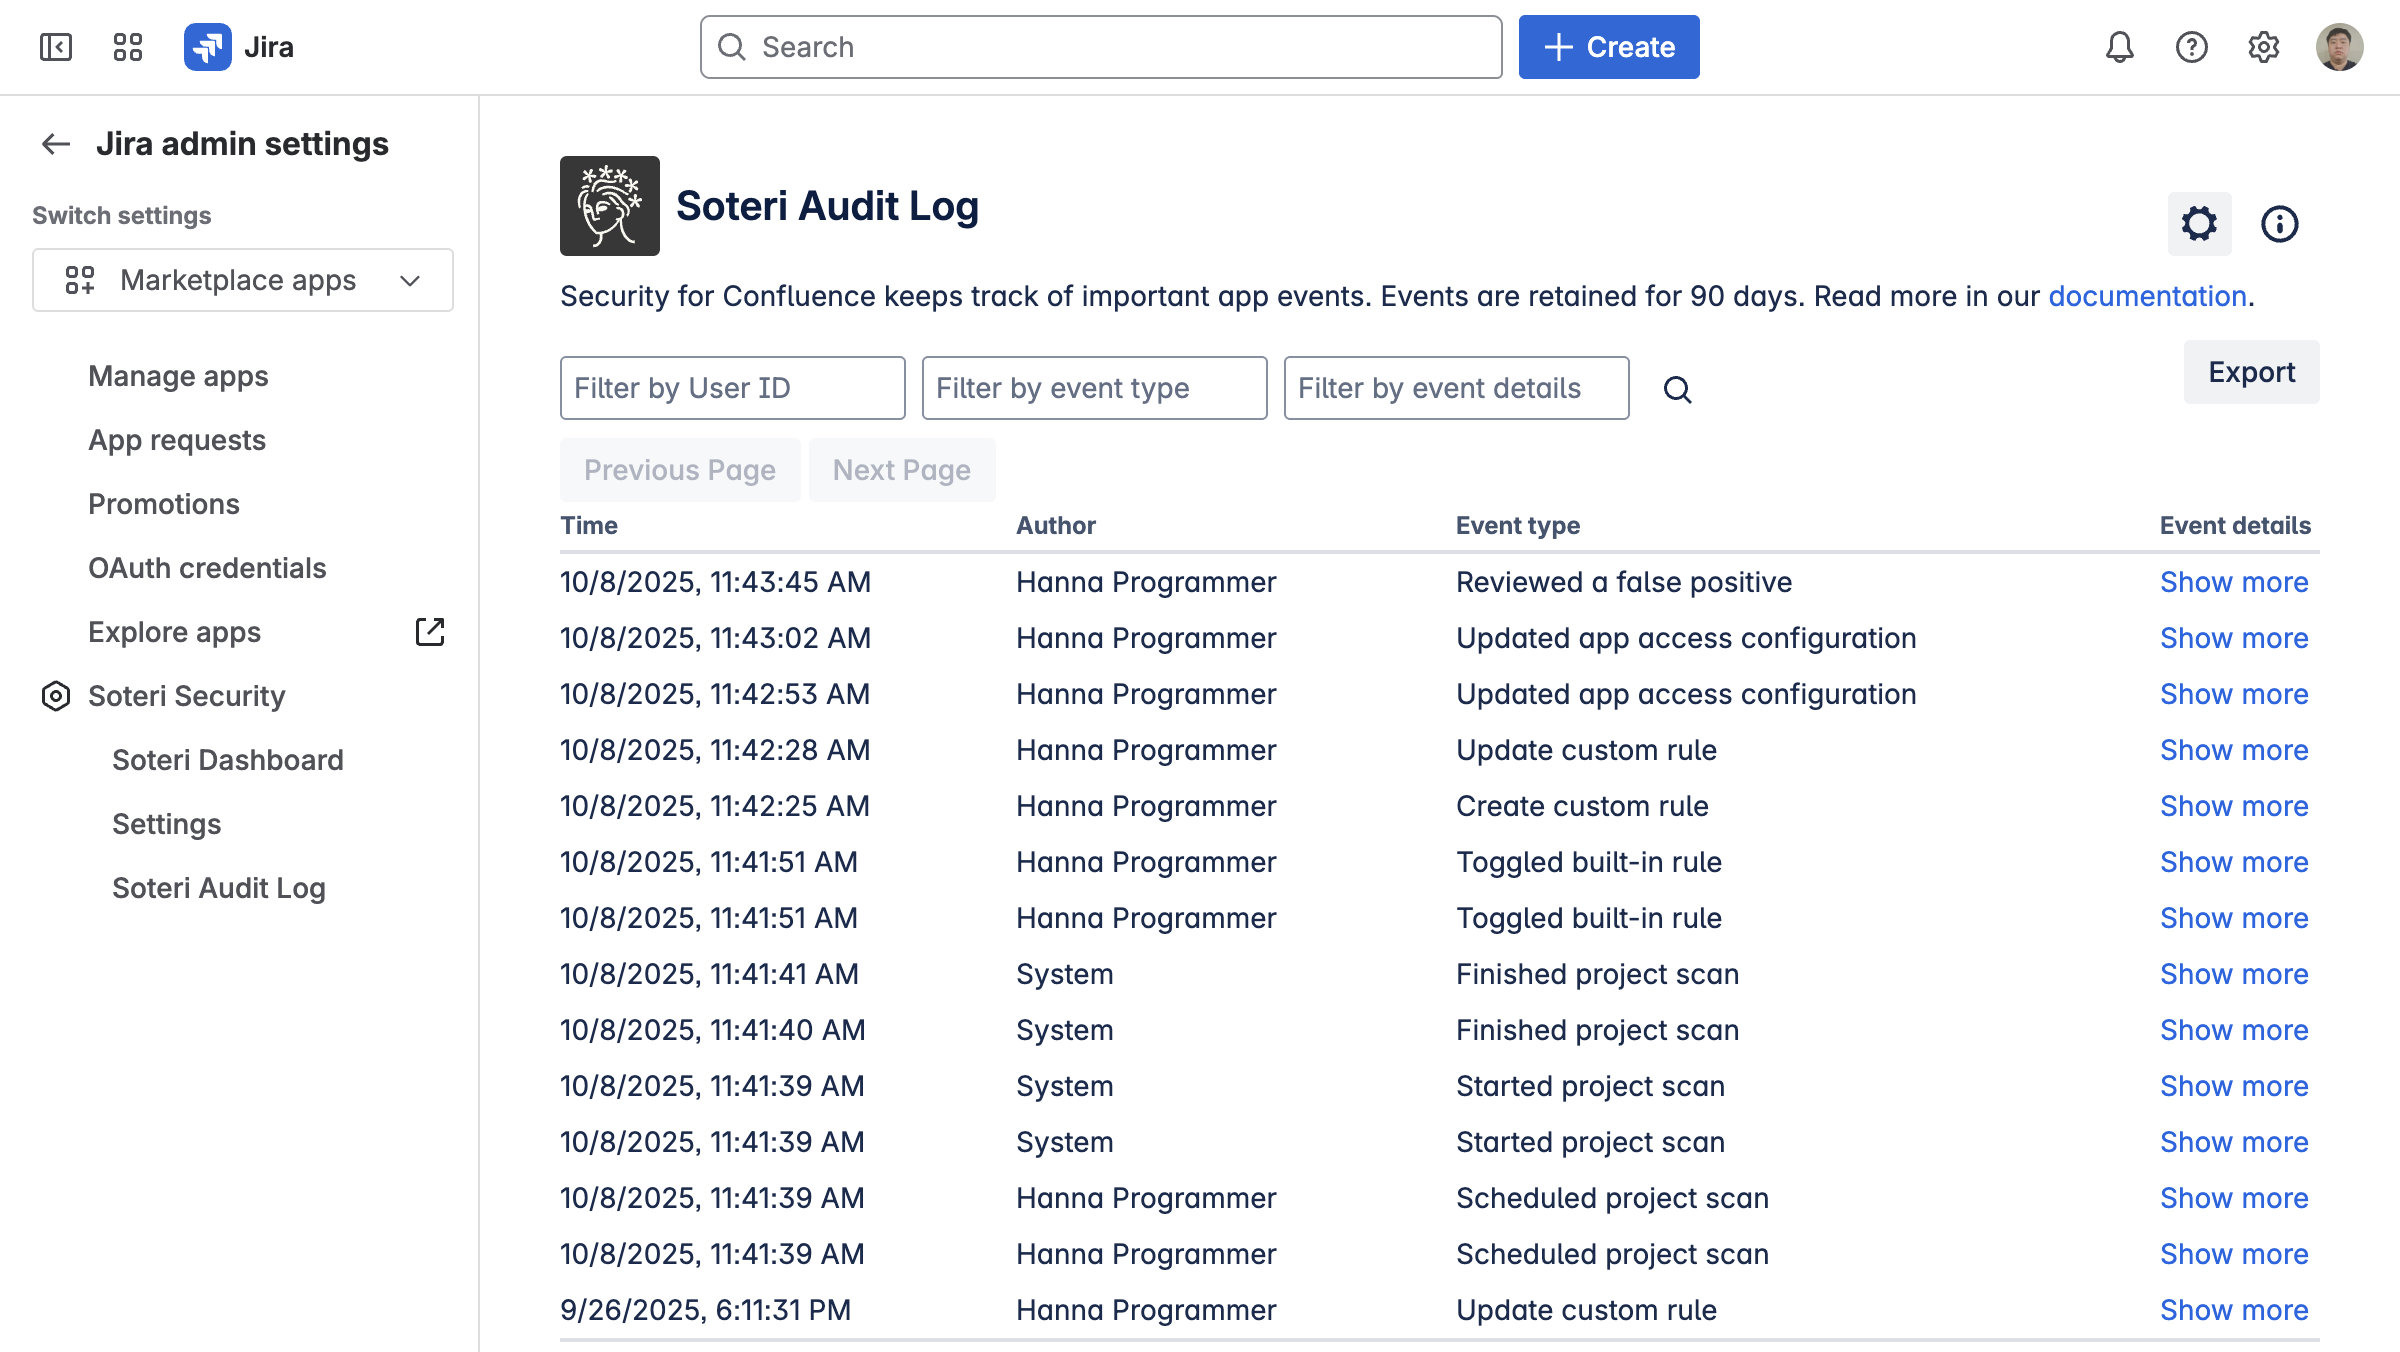The width and height of the screenshot is (2400, 1352).
Task: Open Manage apps in sidebar
Action: pyautogui.click(x=178, y=376)
